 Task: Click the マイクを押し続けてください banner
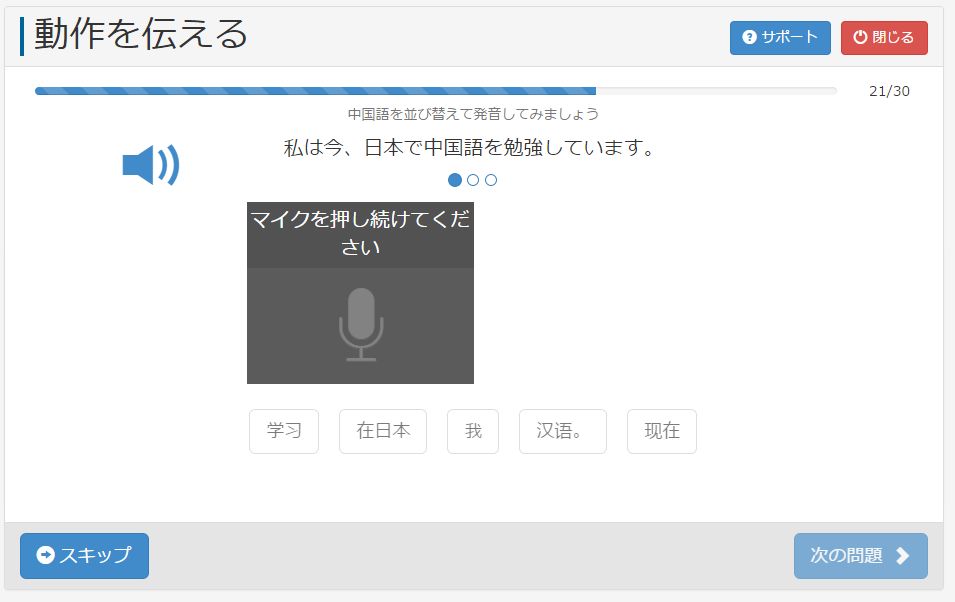pyautogui.click(x=360, y=234)
